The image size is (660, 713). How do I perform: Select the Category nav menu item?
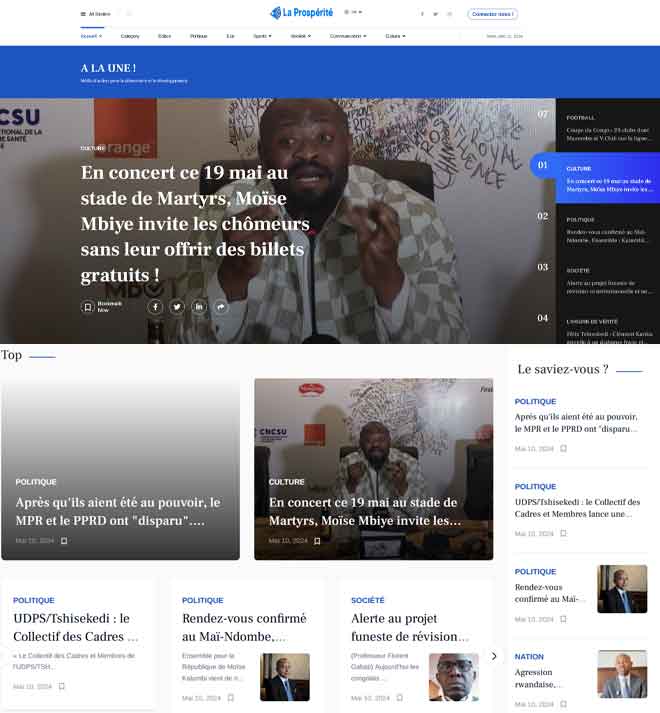pyautogui.click(x=130, y=36)
